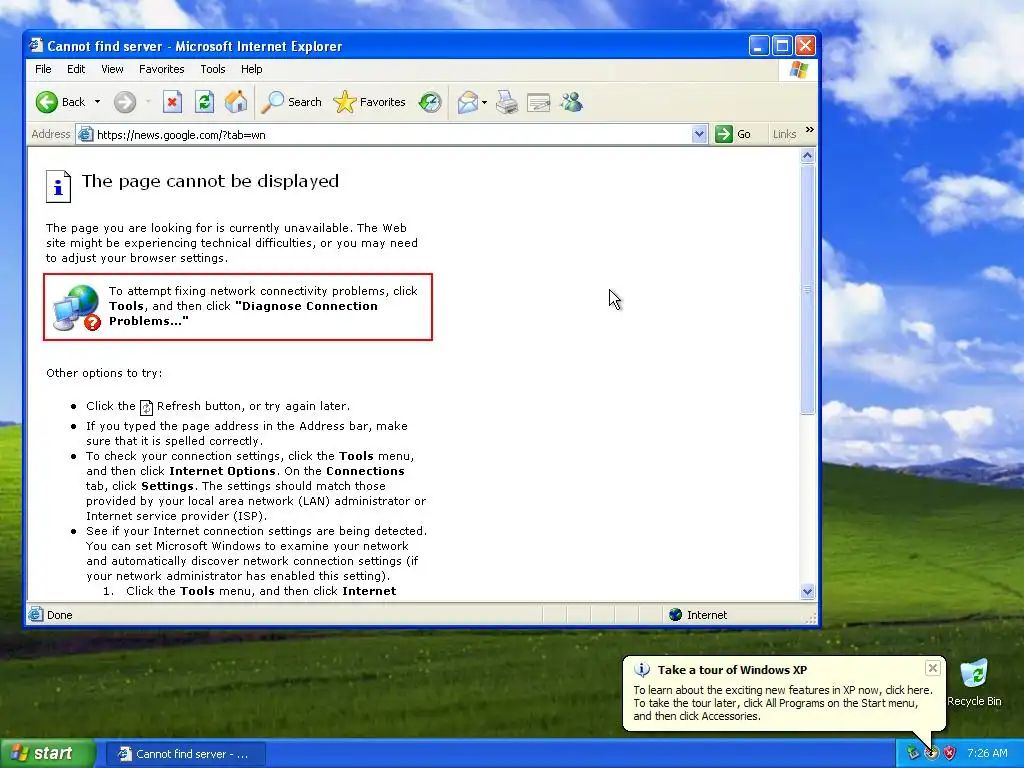Image resolution: width=1024 pixels, height=768 pixels.
Task: Click the info icon beside page heading
Action: coord(58,187)
